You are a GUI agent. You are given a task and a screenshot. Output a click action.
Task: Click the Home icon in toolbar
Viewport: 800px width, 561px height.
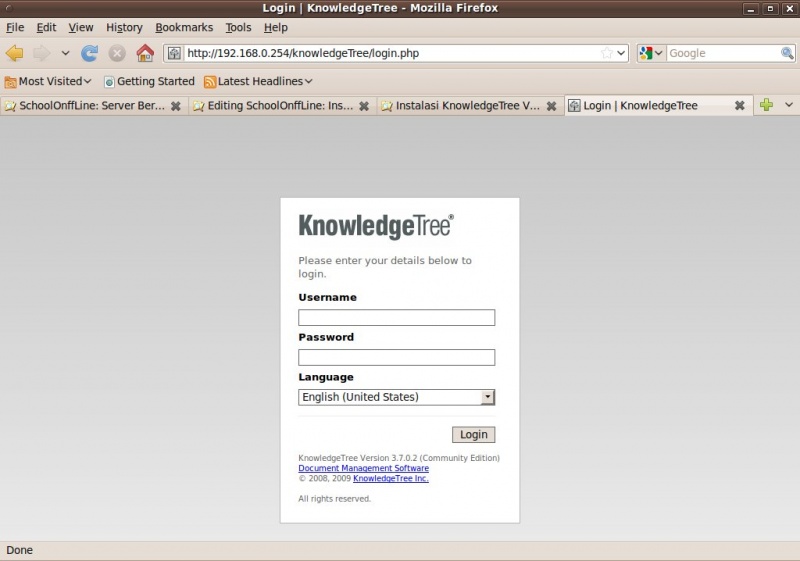[145, 53]
